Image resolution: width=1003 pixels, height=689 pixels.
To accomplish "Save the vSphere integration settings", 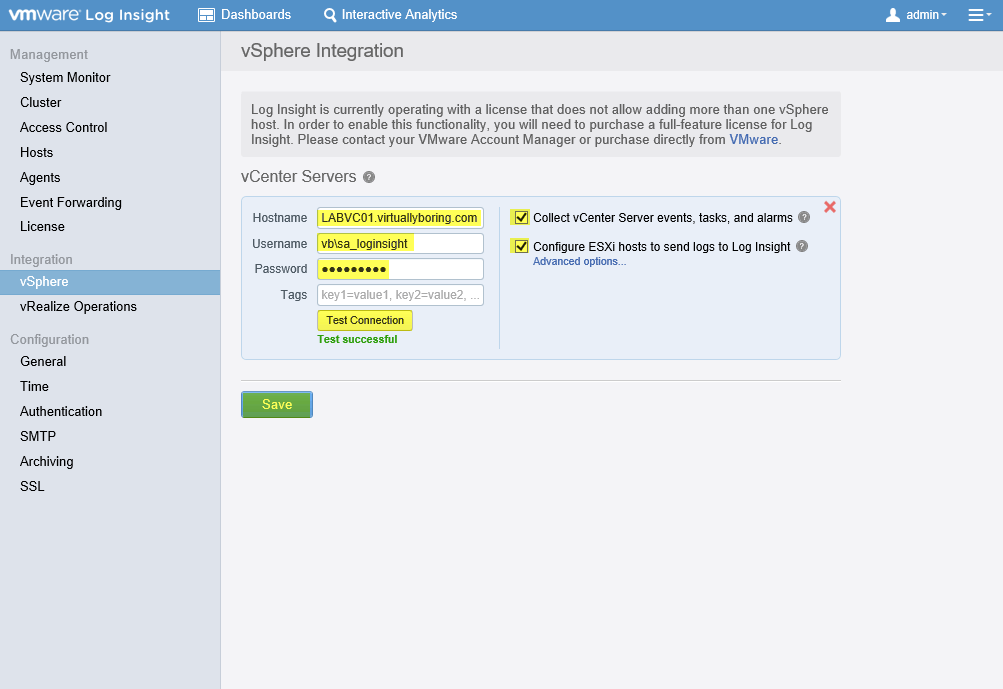I will pos(276,404).
